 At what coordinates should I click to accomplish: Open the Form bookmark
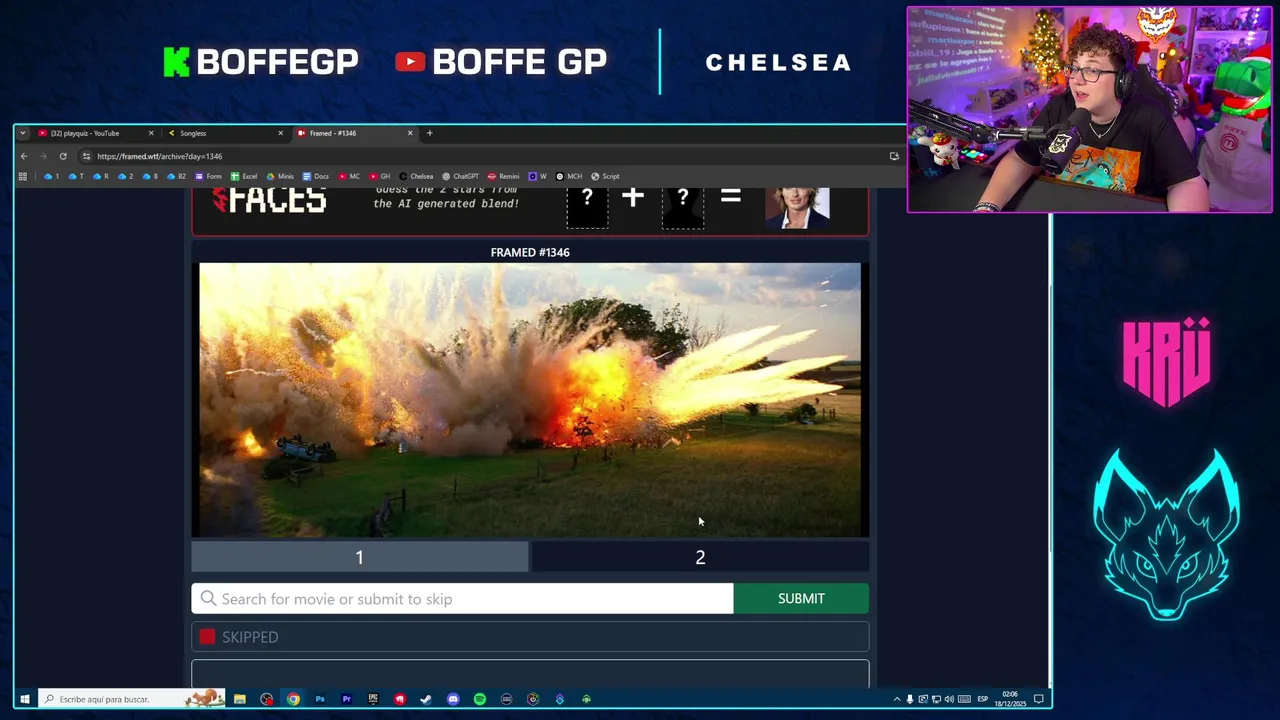click(x=209, y=176)
